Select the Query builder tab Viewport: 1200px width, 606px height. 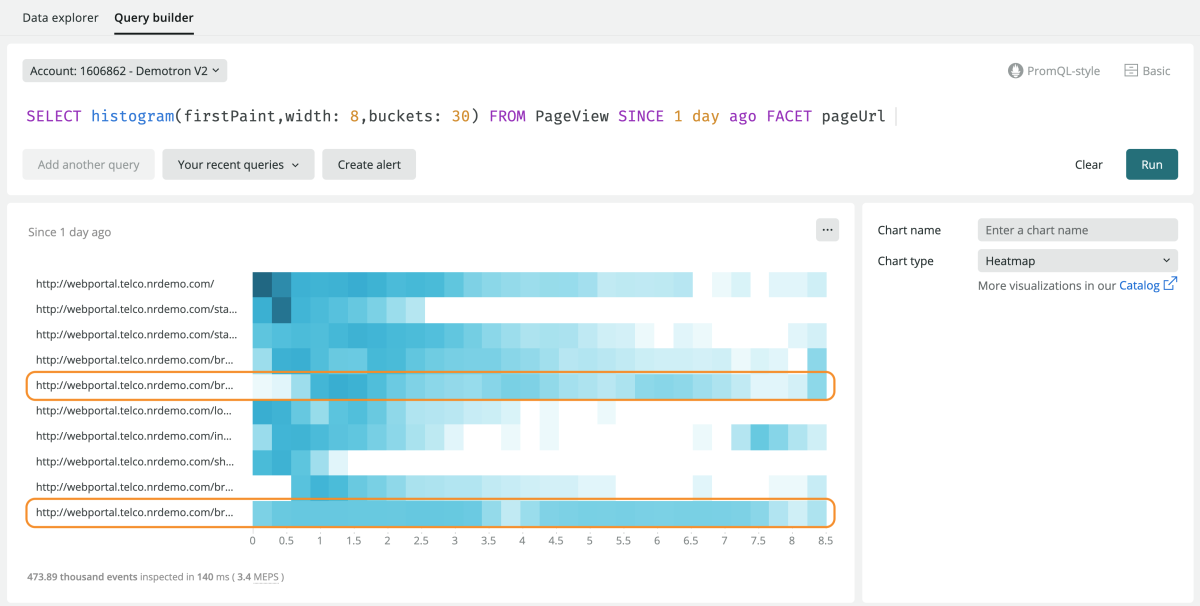click(154, 18)
